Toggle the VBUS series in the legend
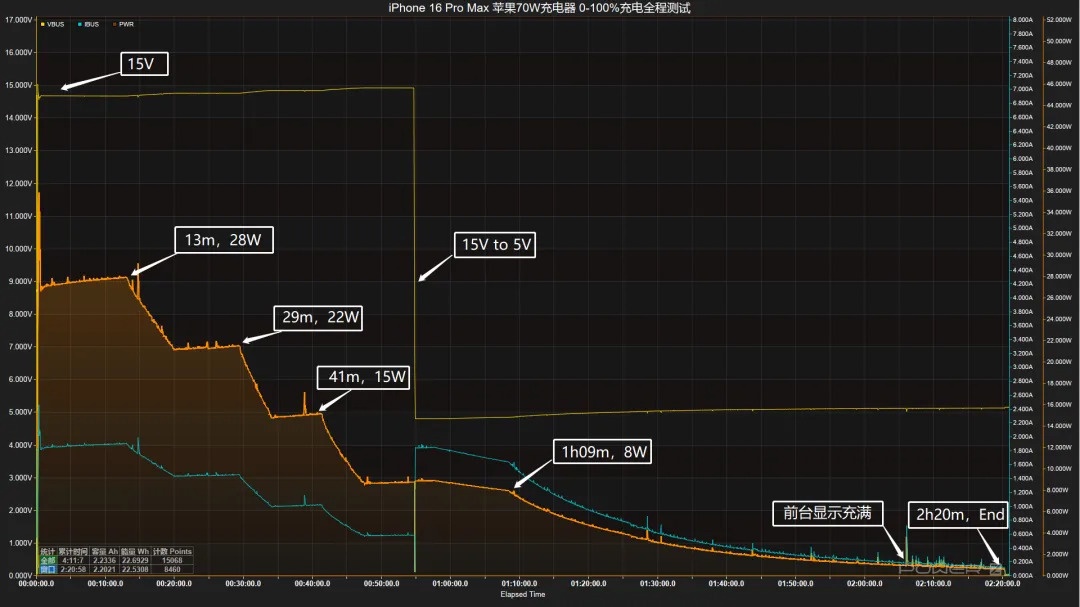 [x=52, y=24]
